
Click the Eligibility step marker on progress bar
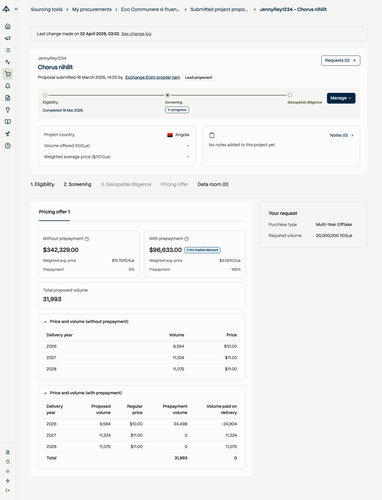45,95
